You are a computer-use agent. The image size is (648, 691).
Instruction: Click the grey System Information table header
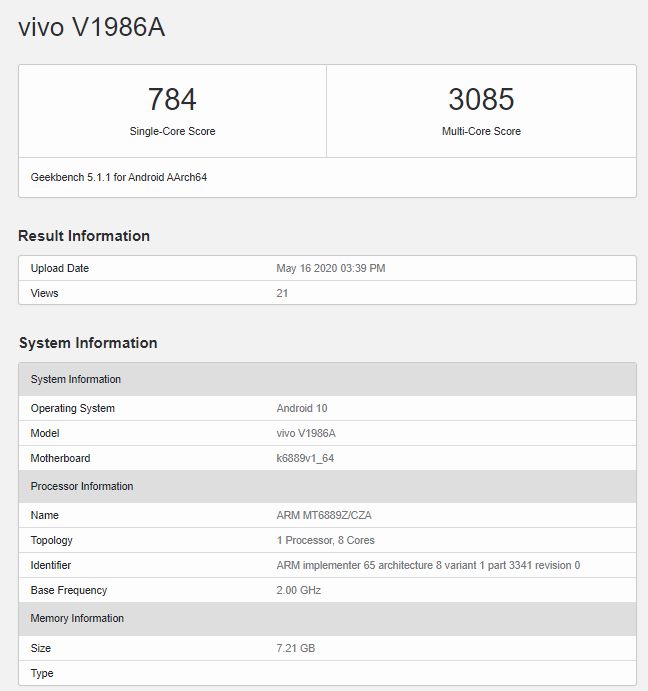coord(76,379)
